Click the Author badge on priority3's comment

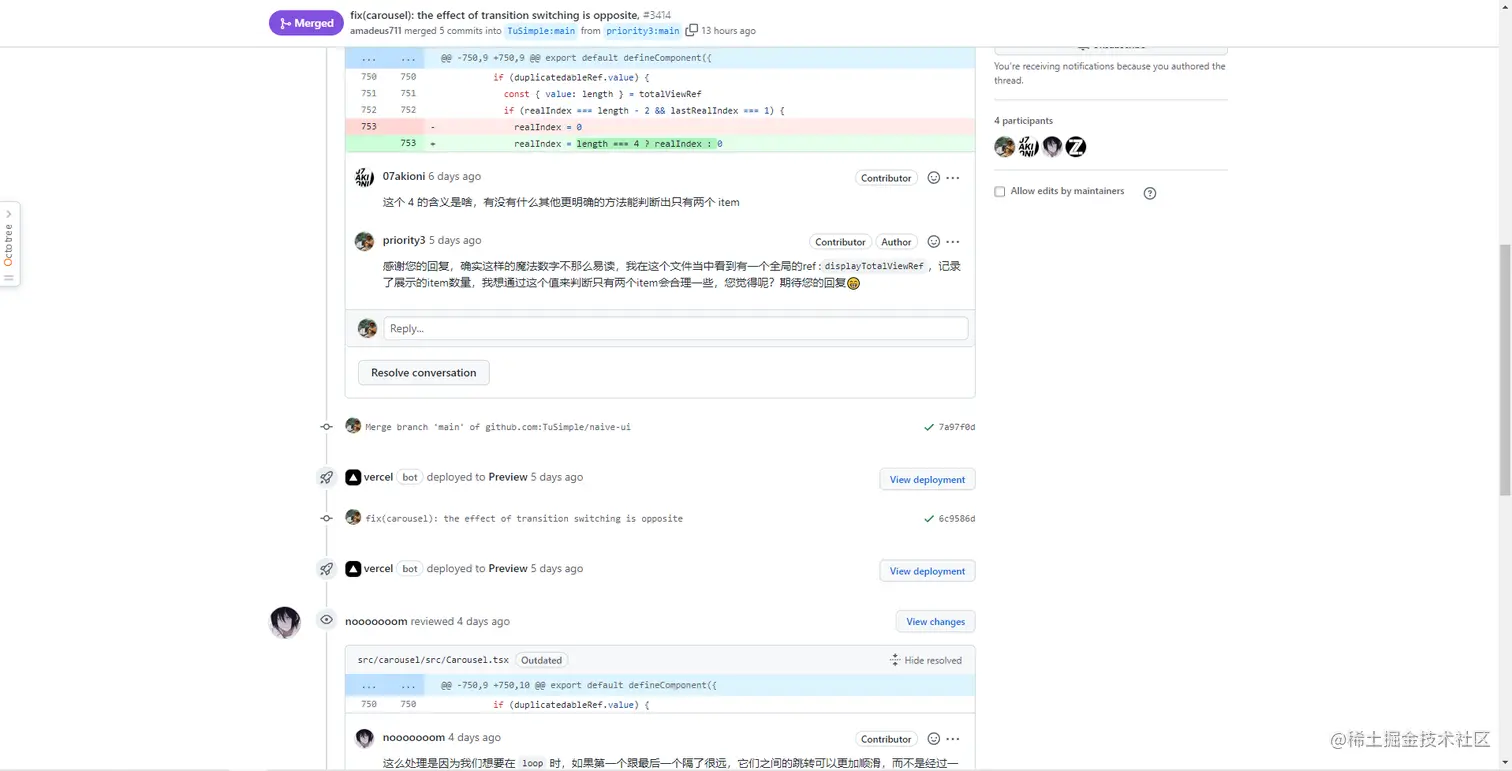[x=896, y=242]
